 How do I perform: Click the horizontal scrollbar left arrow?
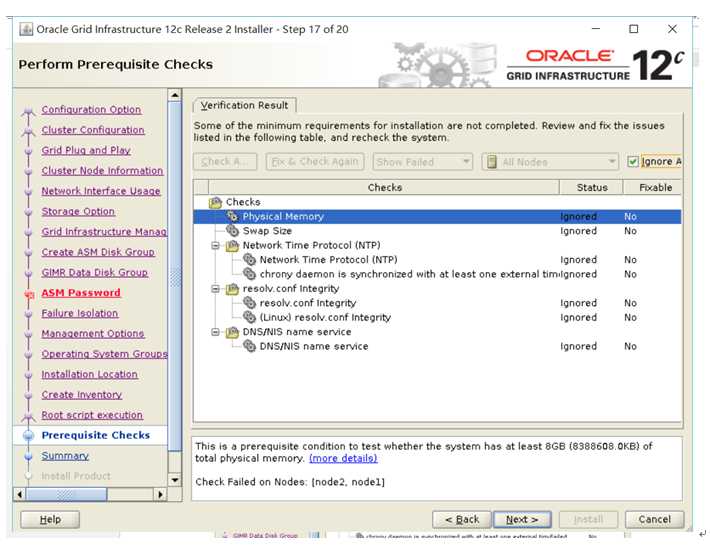tap(19, 494)
